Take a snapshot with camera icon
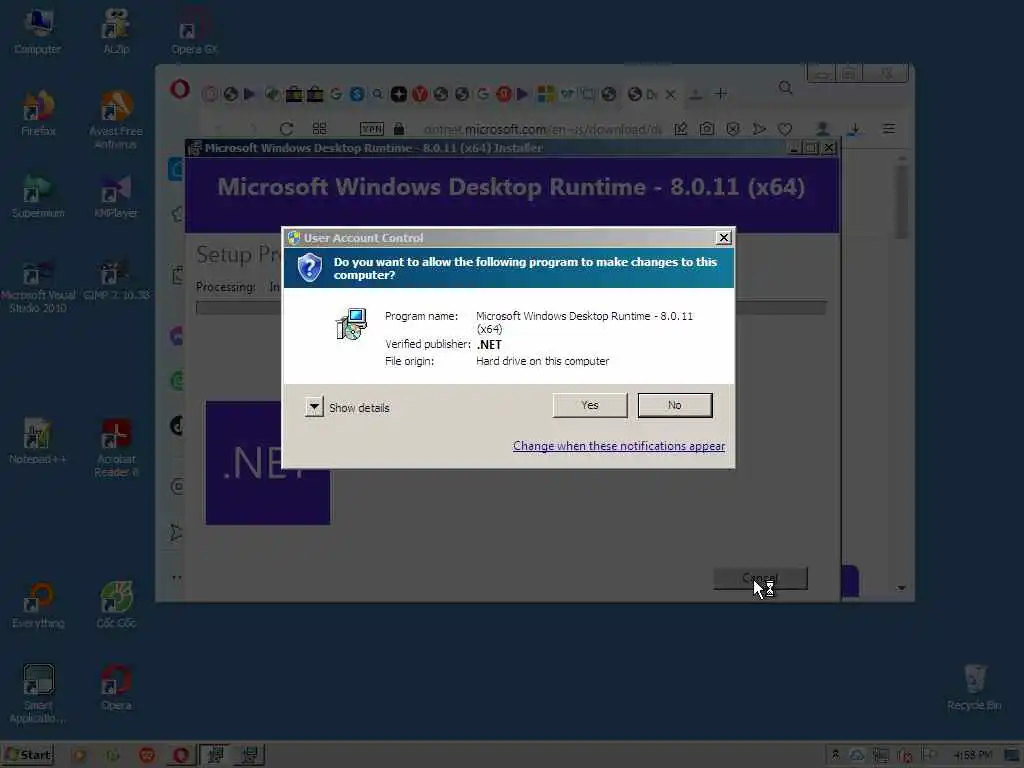The image size is (1024, 768). click(707, 129)
